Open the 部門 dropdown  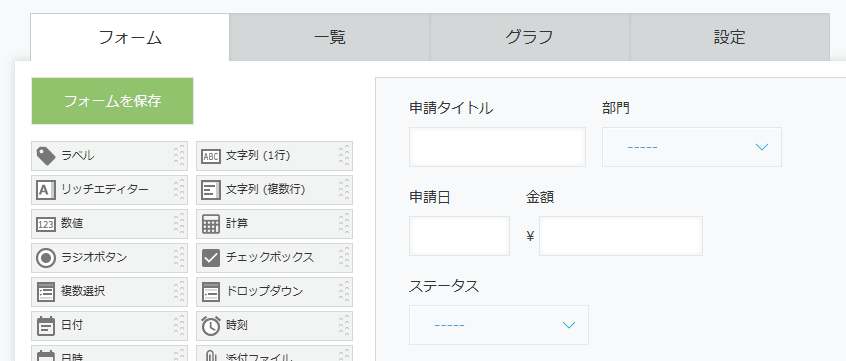pyautogui.click(x=692, y=147)
